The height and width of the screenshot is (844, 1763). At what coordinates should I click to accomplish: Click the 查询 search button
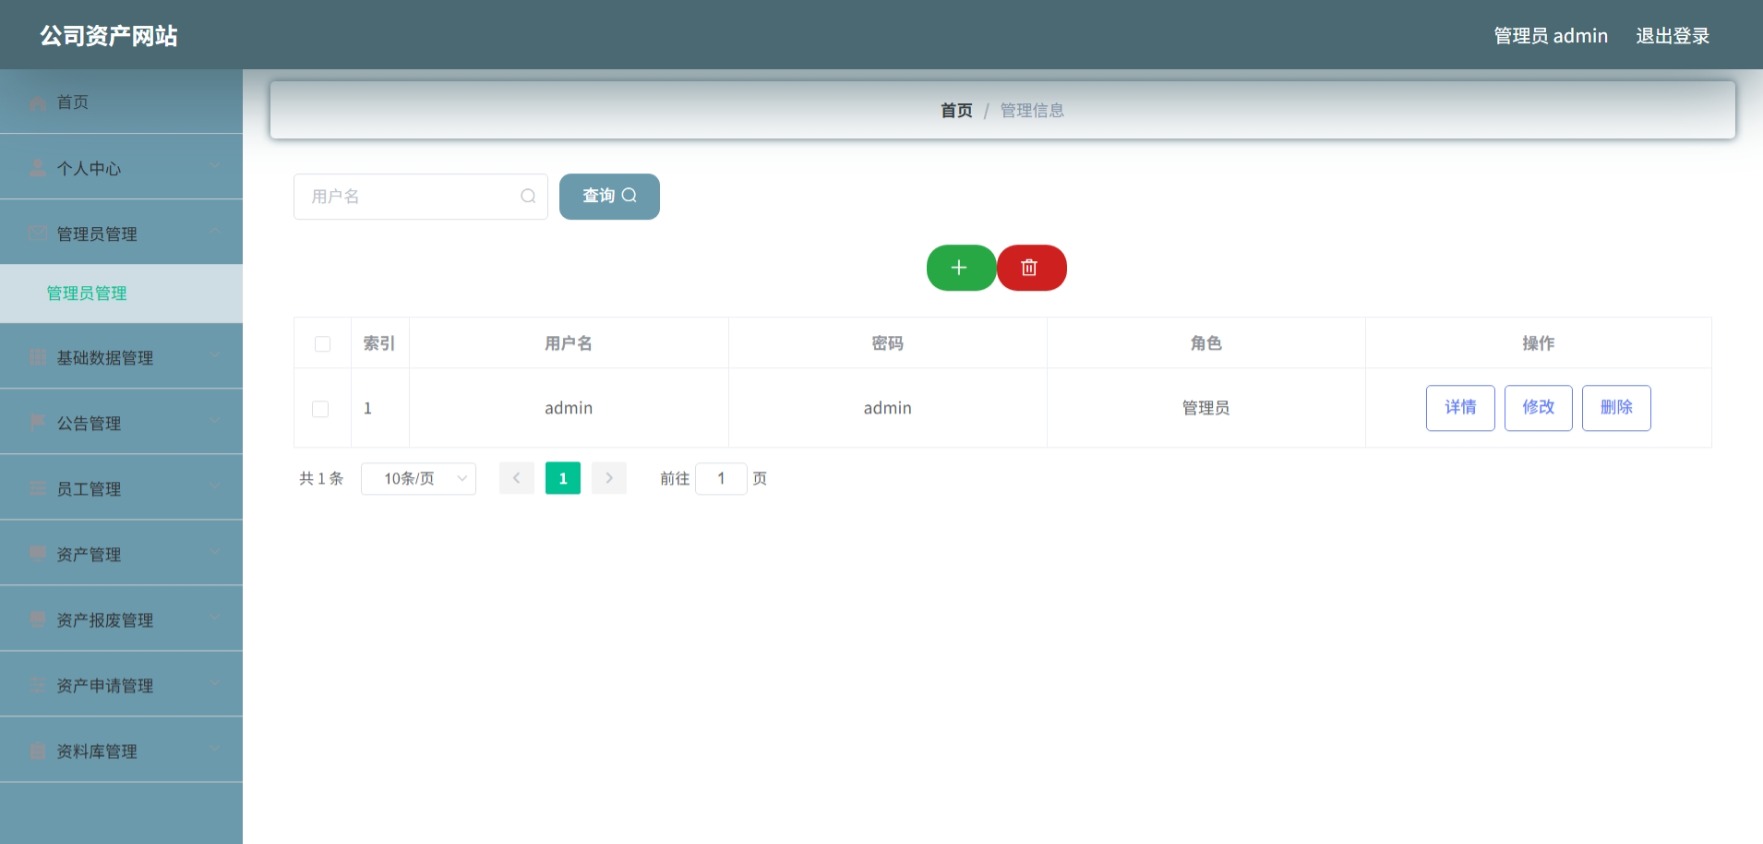(x=609, y=196)
